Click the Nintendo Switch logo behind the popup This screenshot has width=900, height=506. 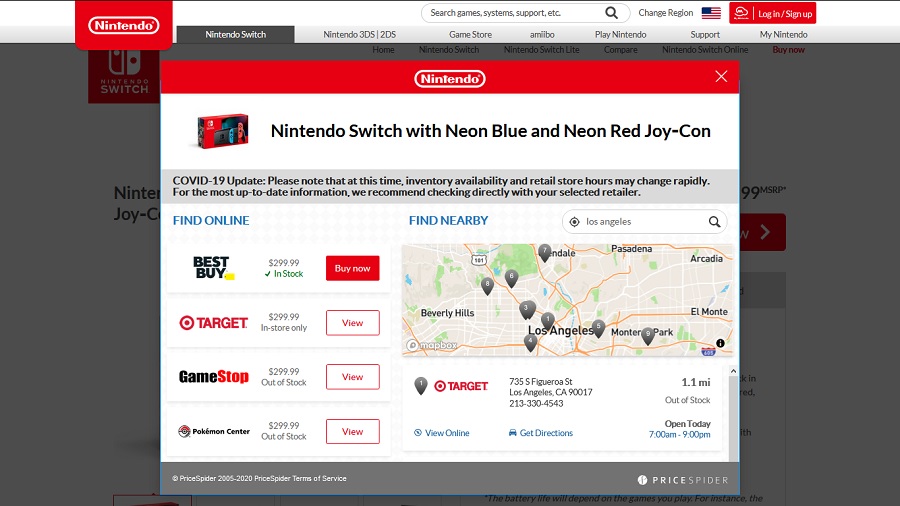click(125, 73)
